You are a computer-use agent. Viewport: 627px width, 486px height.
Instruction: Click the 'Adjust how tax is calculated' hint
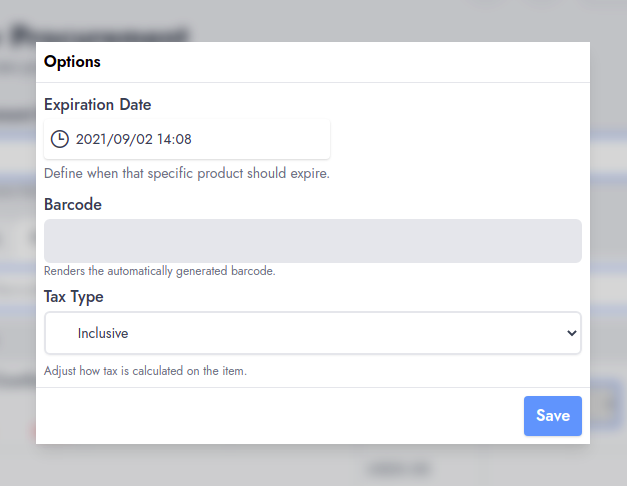point(145,371)
